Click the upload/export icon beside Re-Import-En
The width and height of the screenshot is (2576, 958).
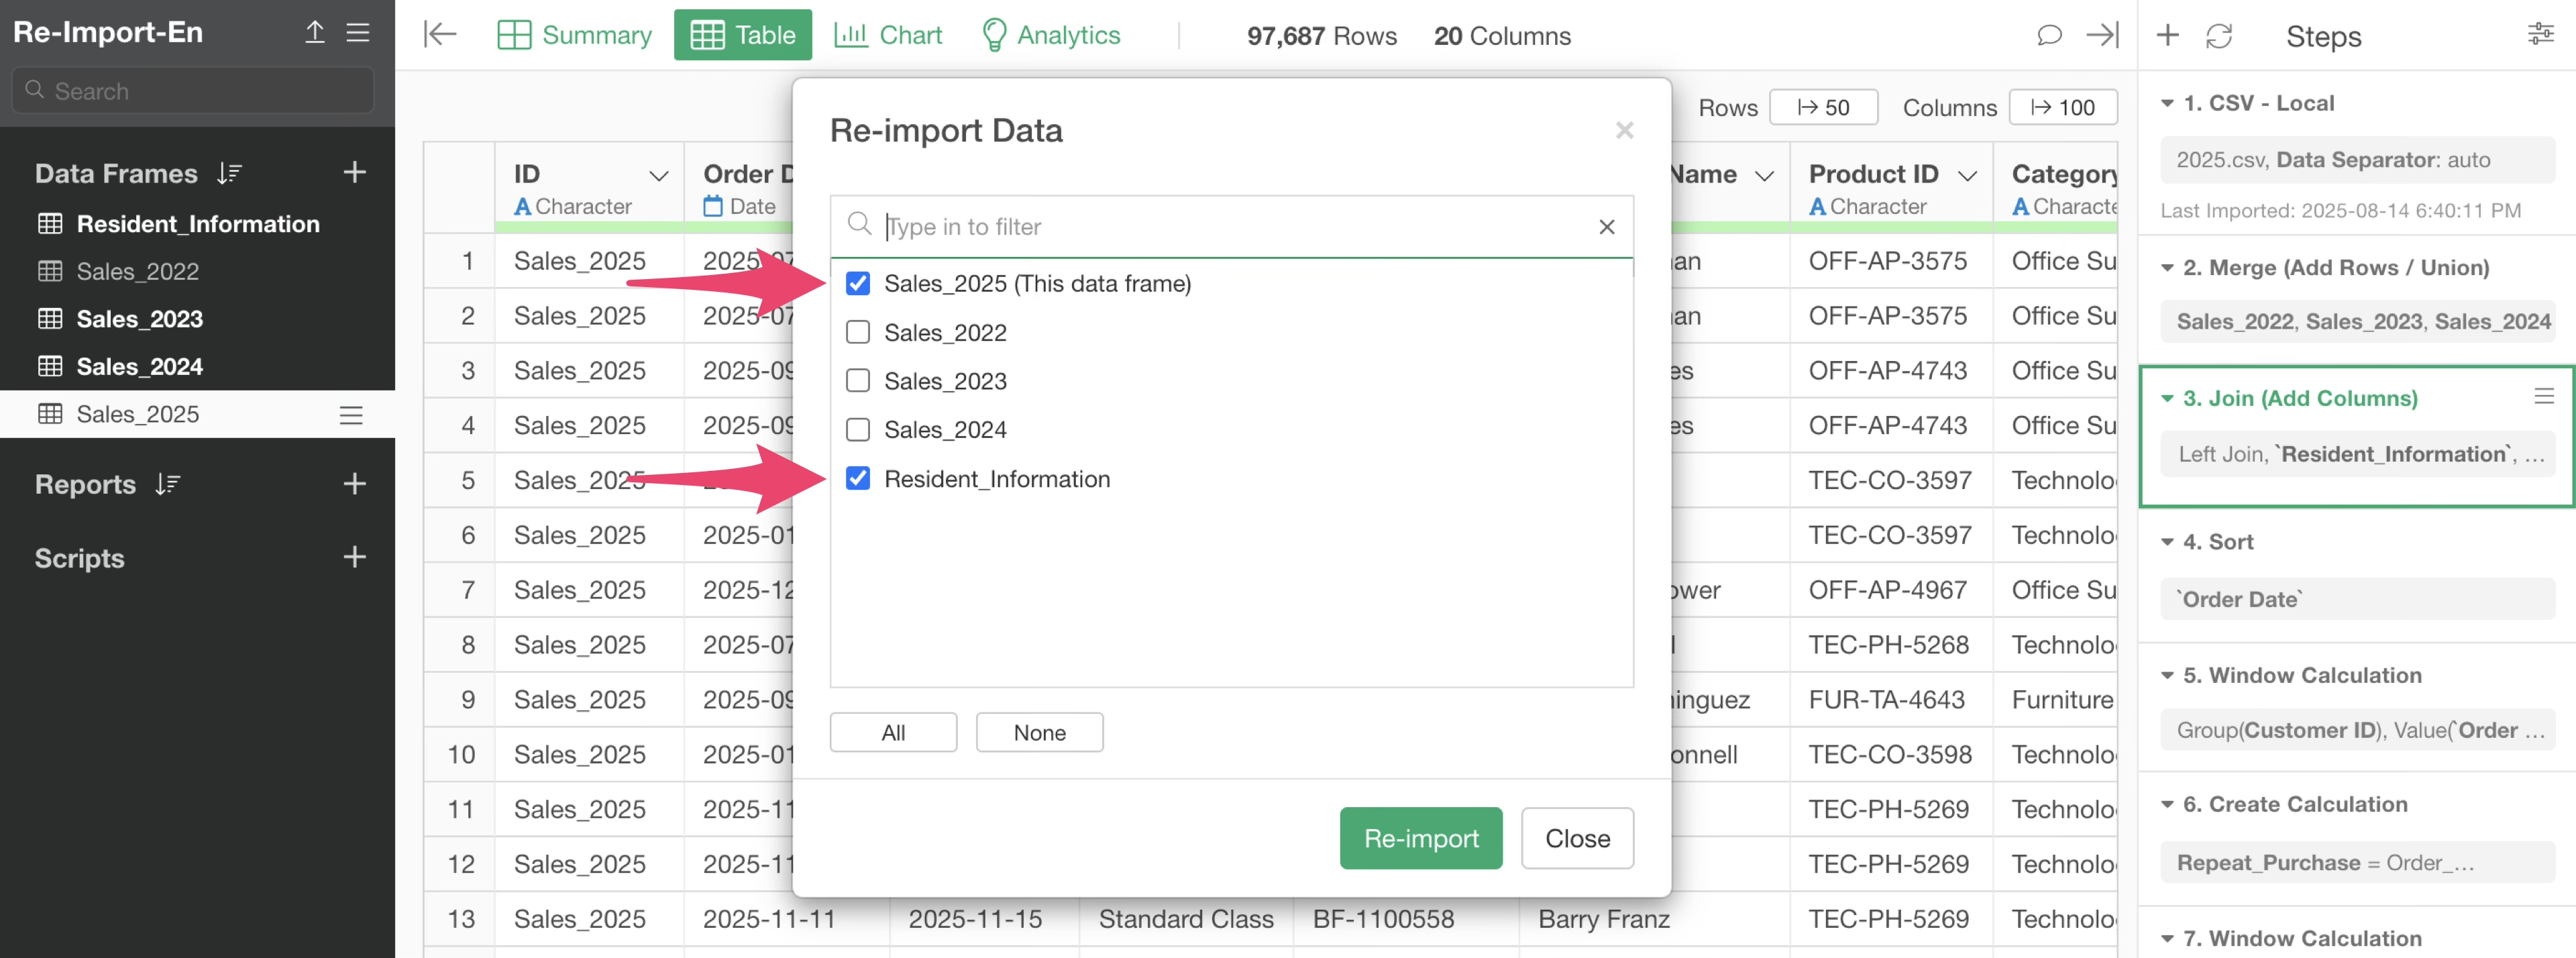(314, 33)
